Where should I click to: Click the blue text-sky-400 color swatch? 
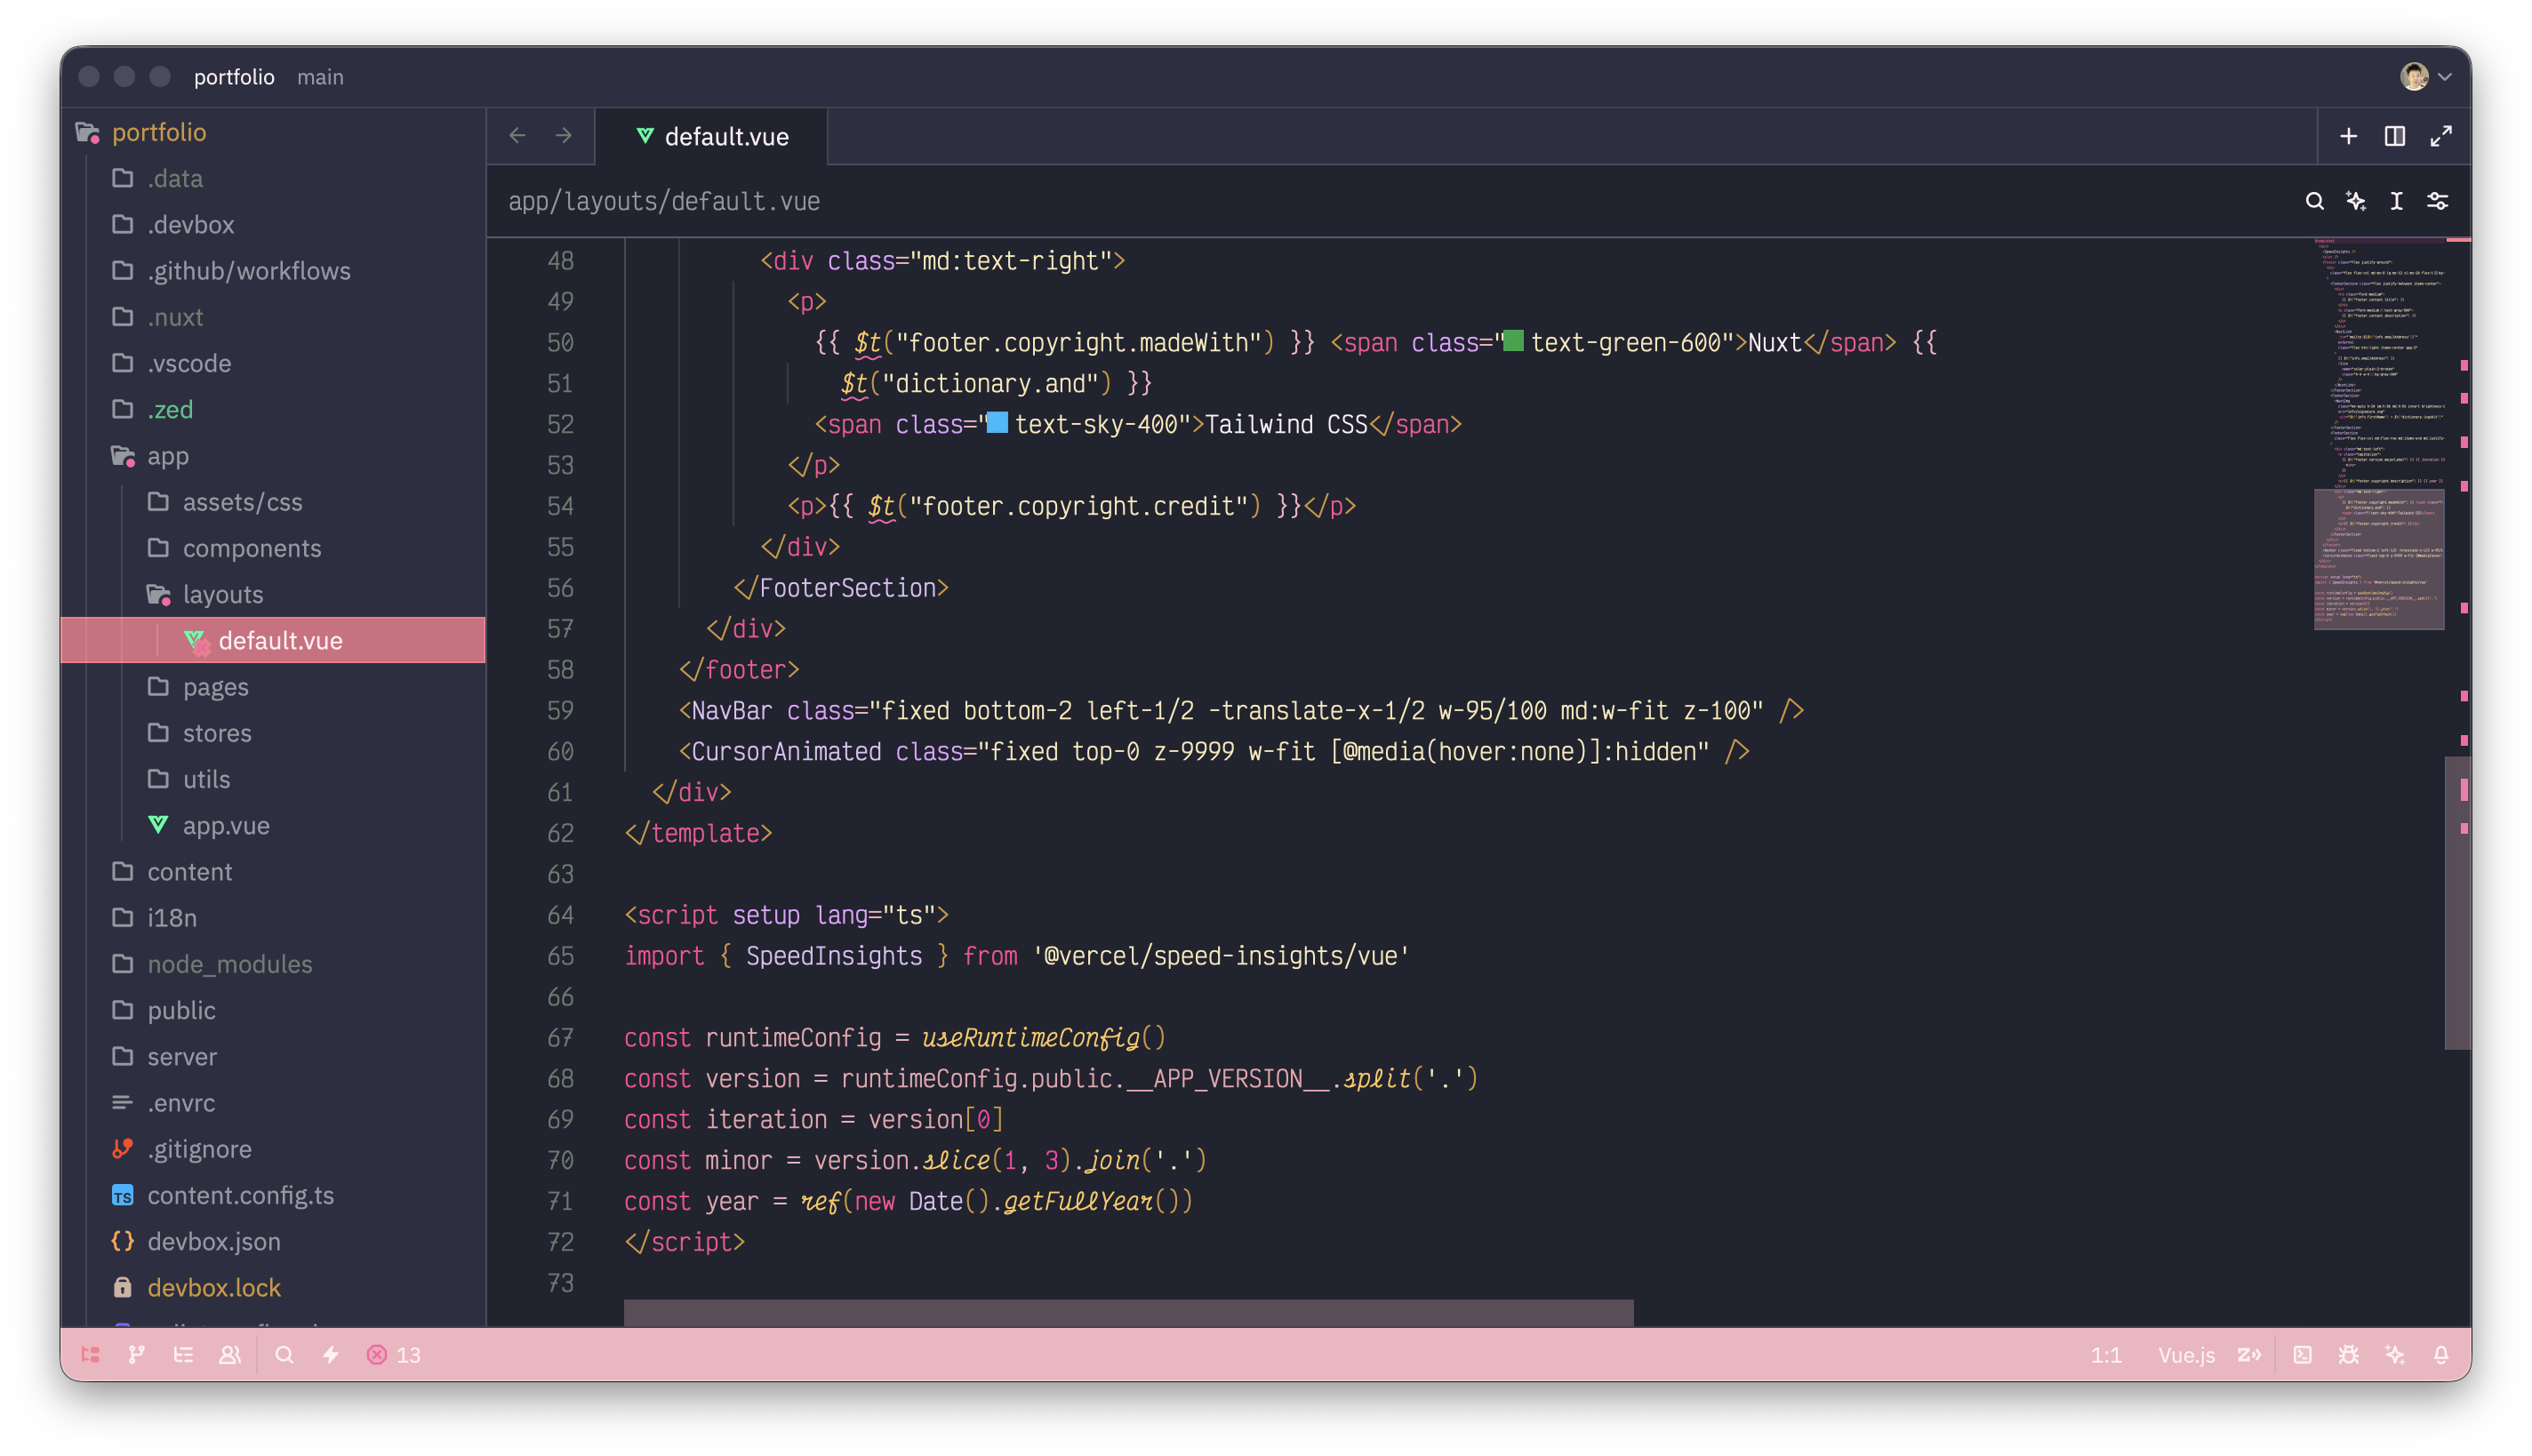tap(997, 423)
